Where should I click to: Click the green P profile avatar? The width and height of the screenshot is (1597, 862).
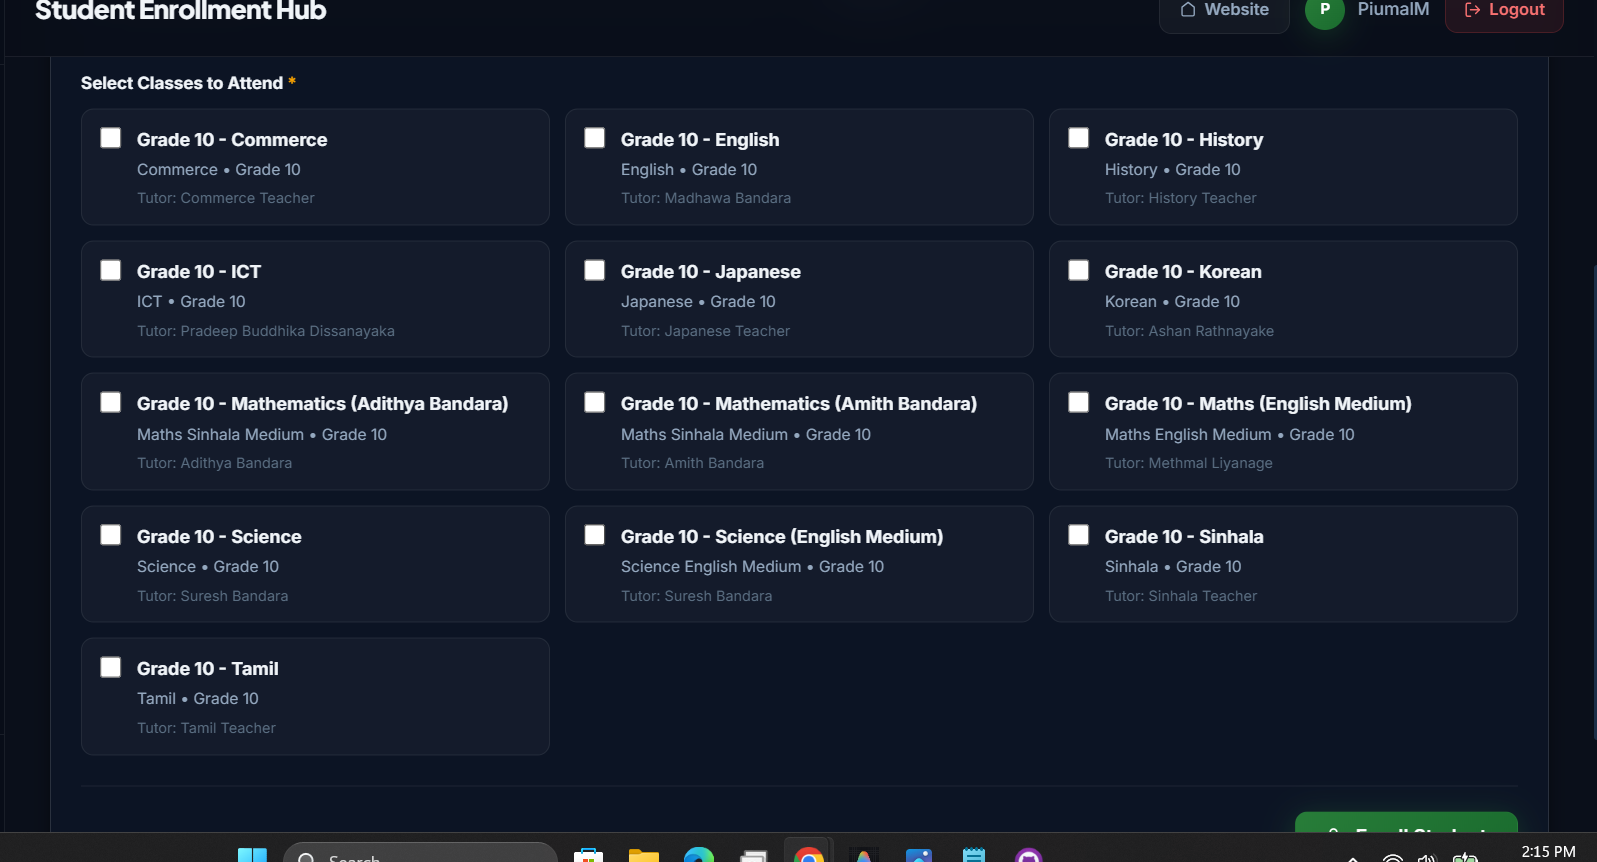pyautogui.click(x=1325, y=10)
